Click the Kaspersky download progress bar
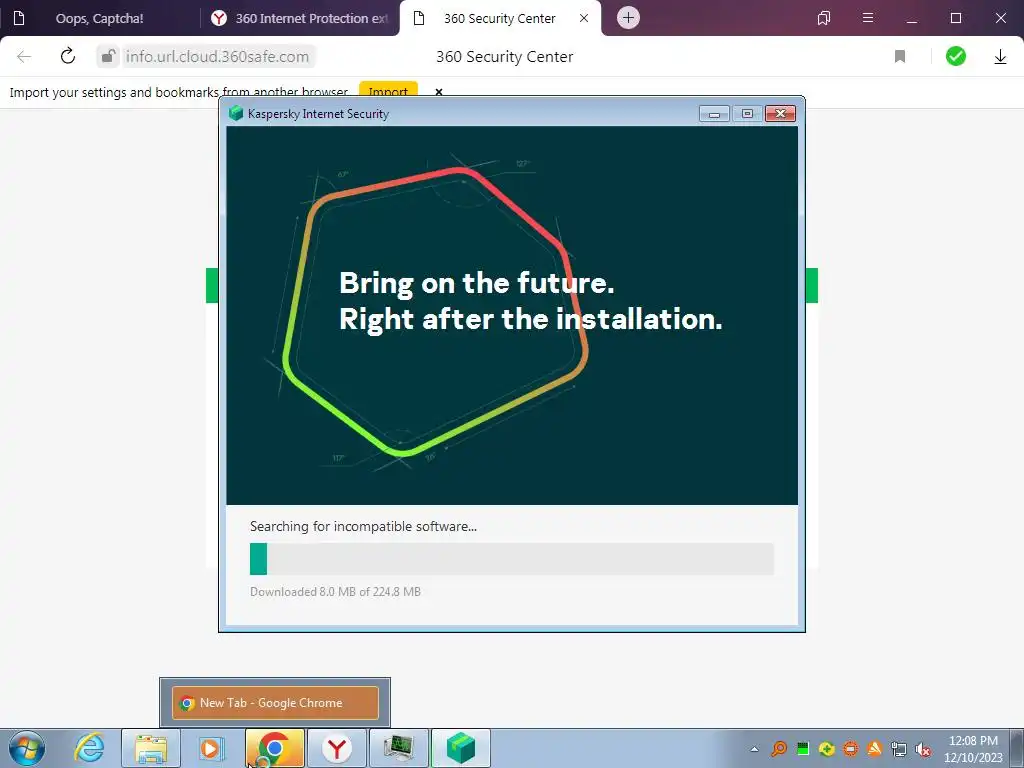The image size is (1024, 768). (512, 559)
